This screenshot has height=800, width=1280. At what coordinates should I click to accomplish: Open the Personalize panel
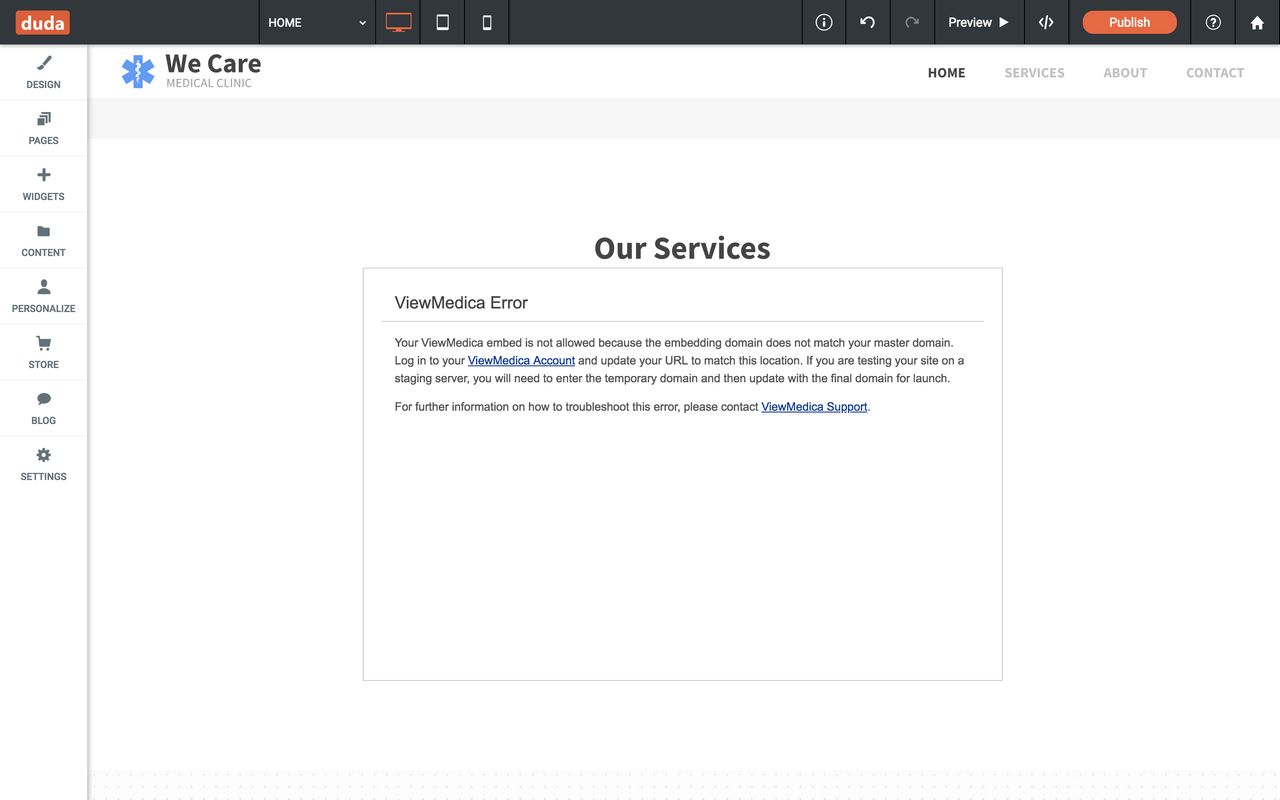point(43,294)
